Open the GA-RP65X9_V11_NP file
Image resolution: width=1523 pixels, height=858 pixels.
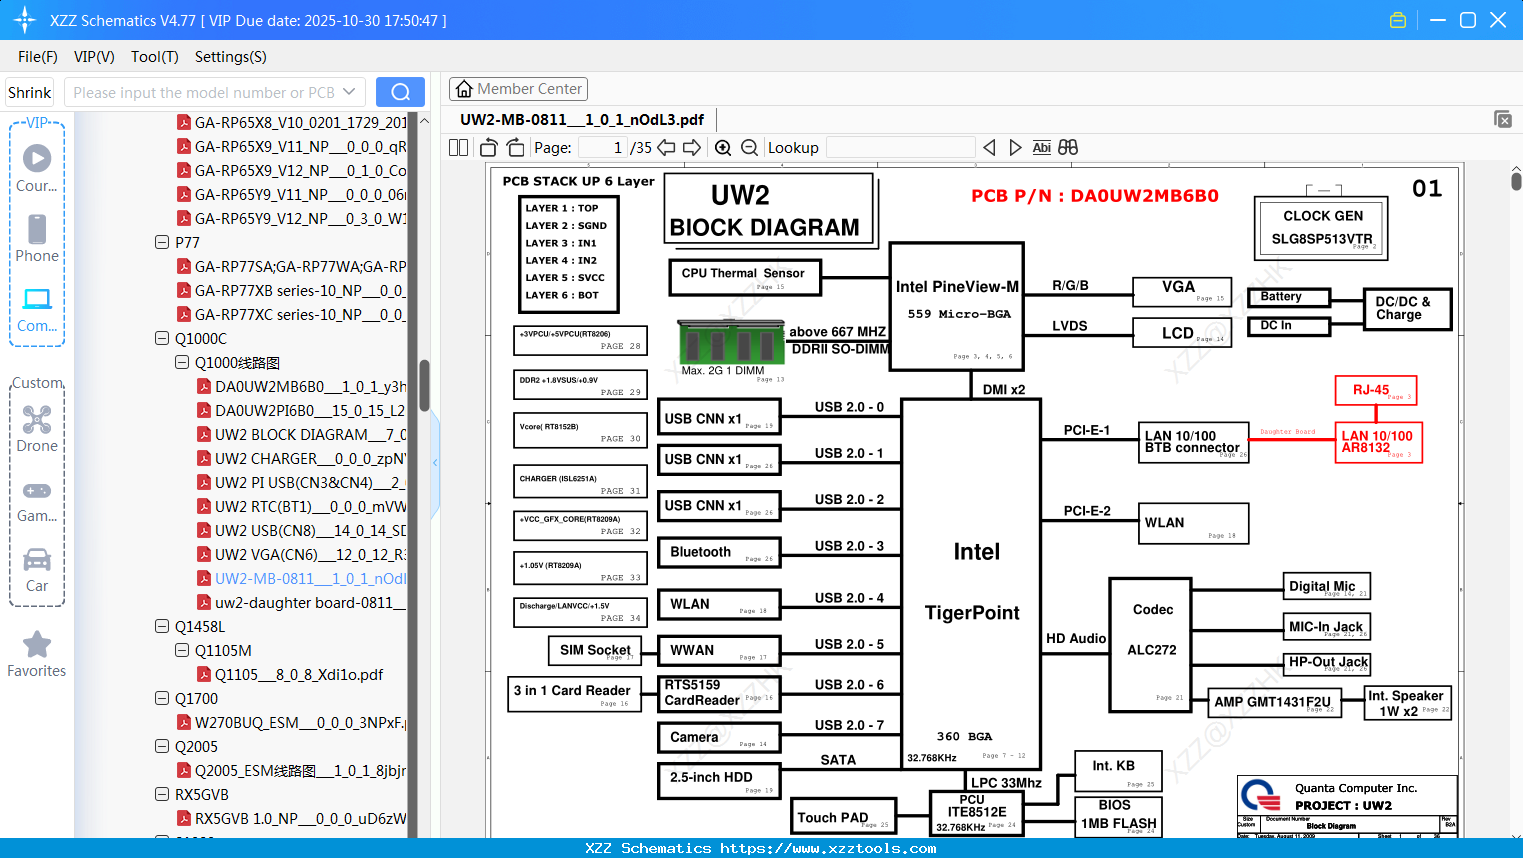[x=292, y=146]
